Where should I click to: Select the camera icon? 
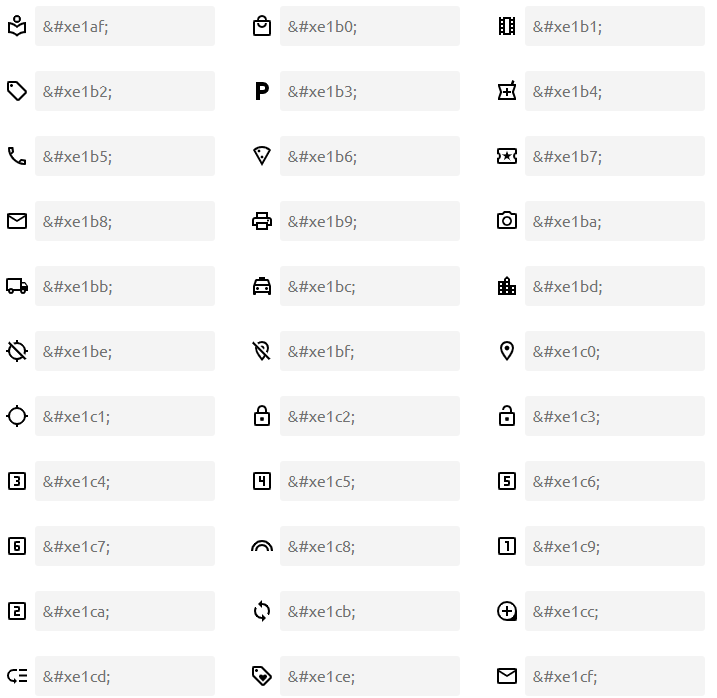click(507, 221)
